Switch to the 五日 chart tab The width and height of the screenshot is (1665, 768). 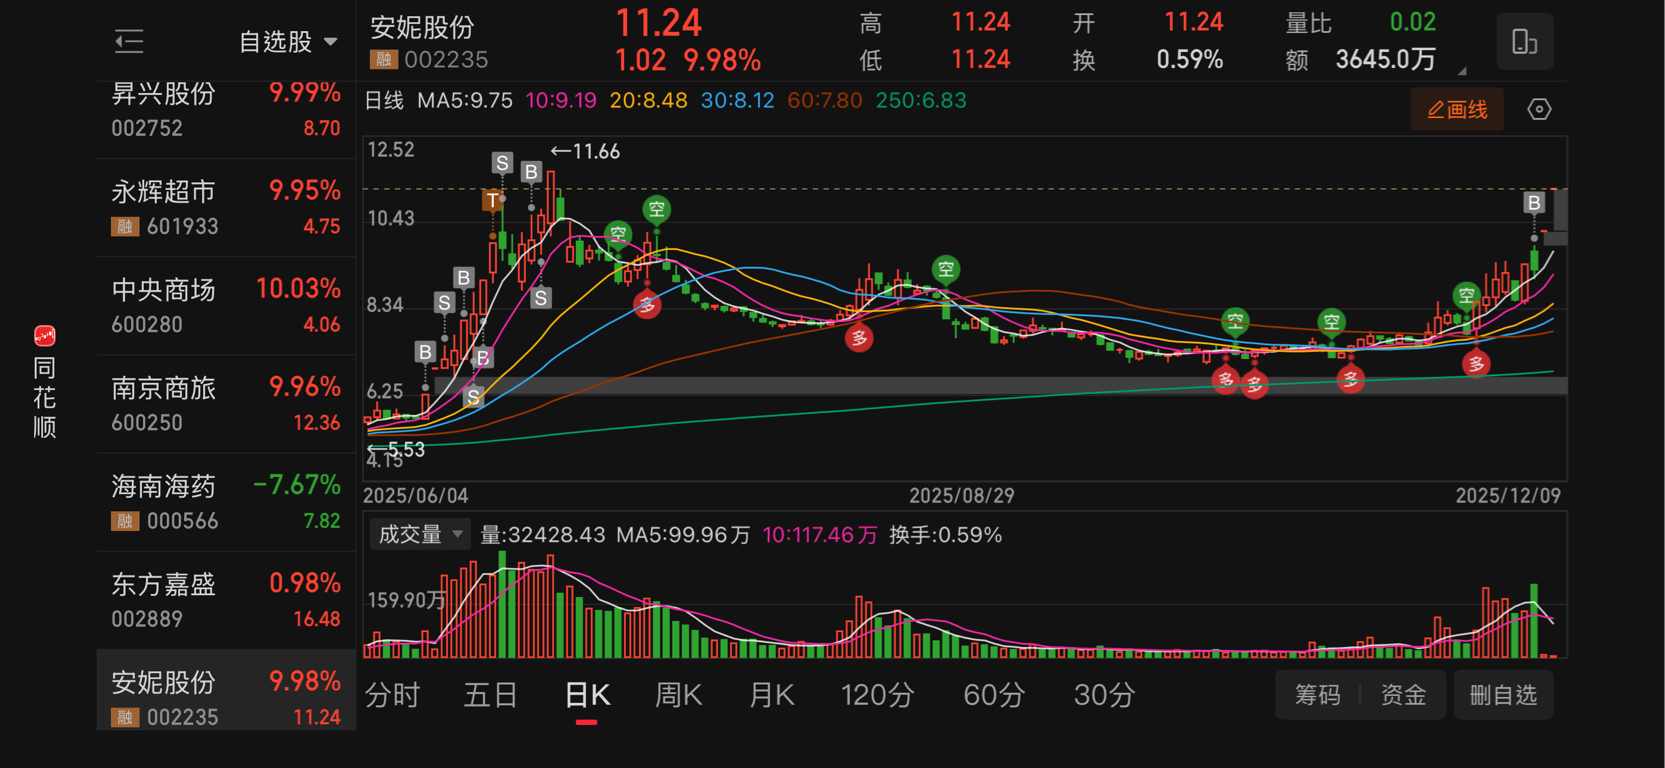tap(490, 695)
